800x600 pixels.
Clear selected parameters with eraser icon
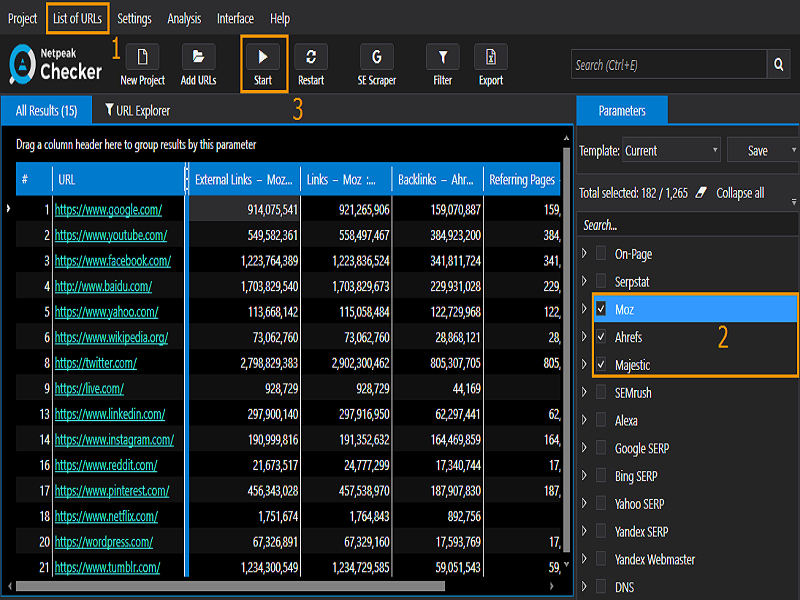702,192
